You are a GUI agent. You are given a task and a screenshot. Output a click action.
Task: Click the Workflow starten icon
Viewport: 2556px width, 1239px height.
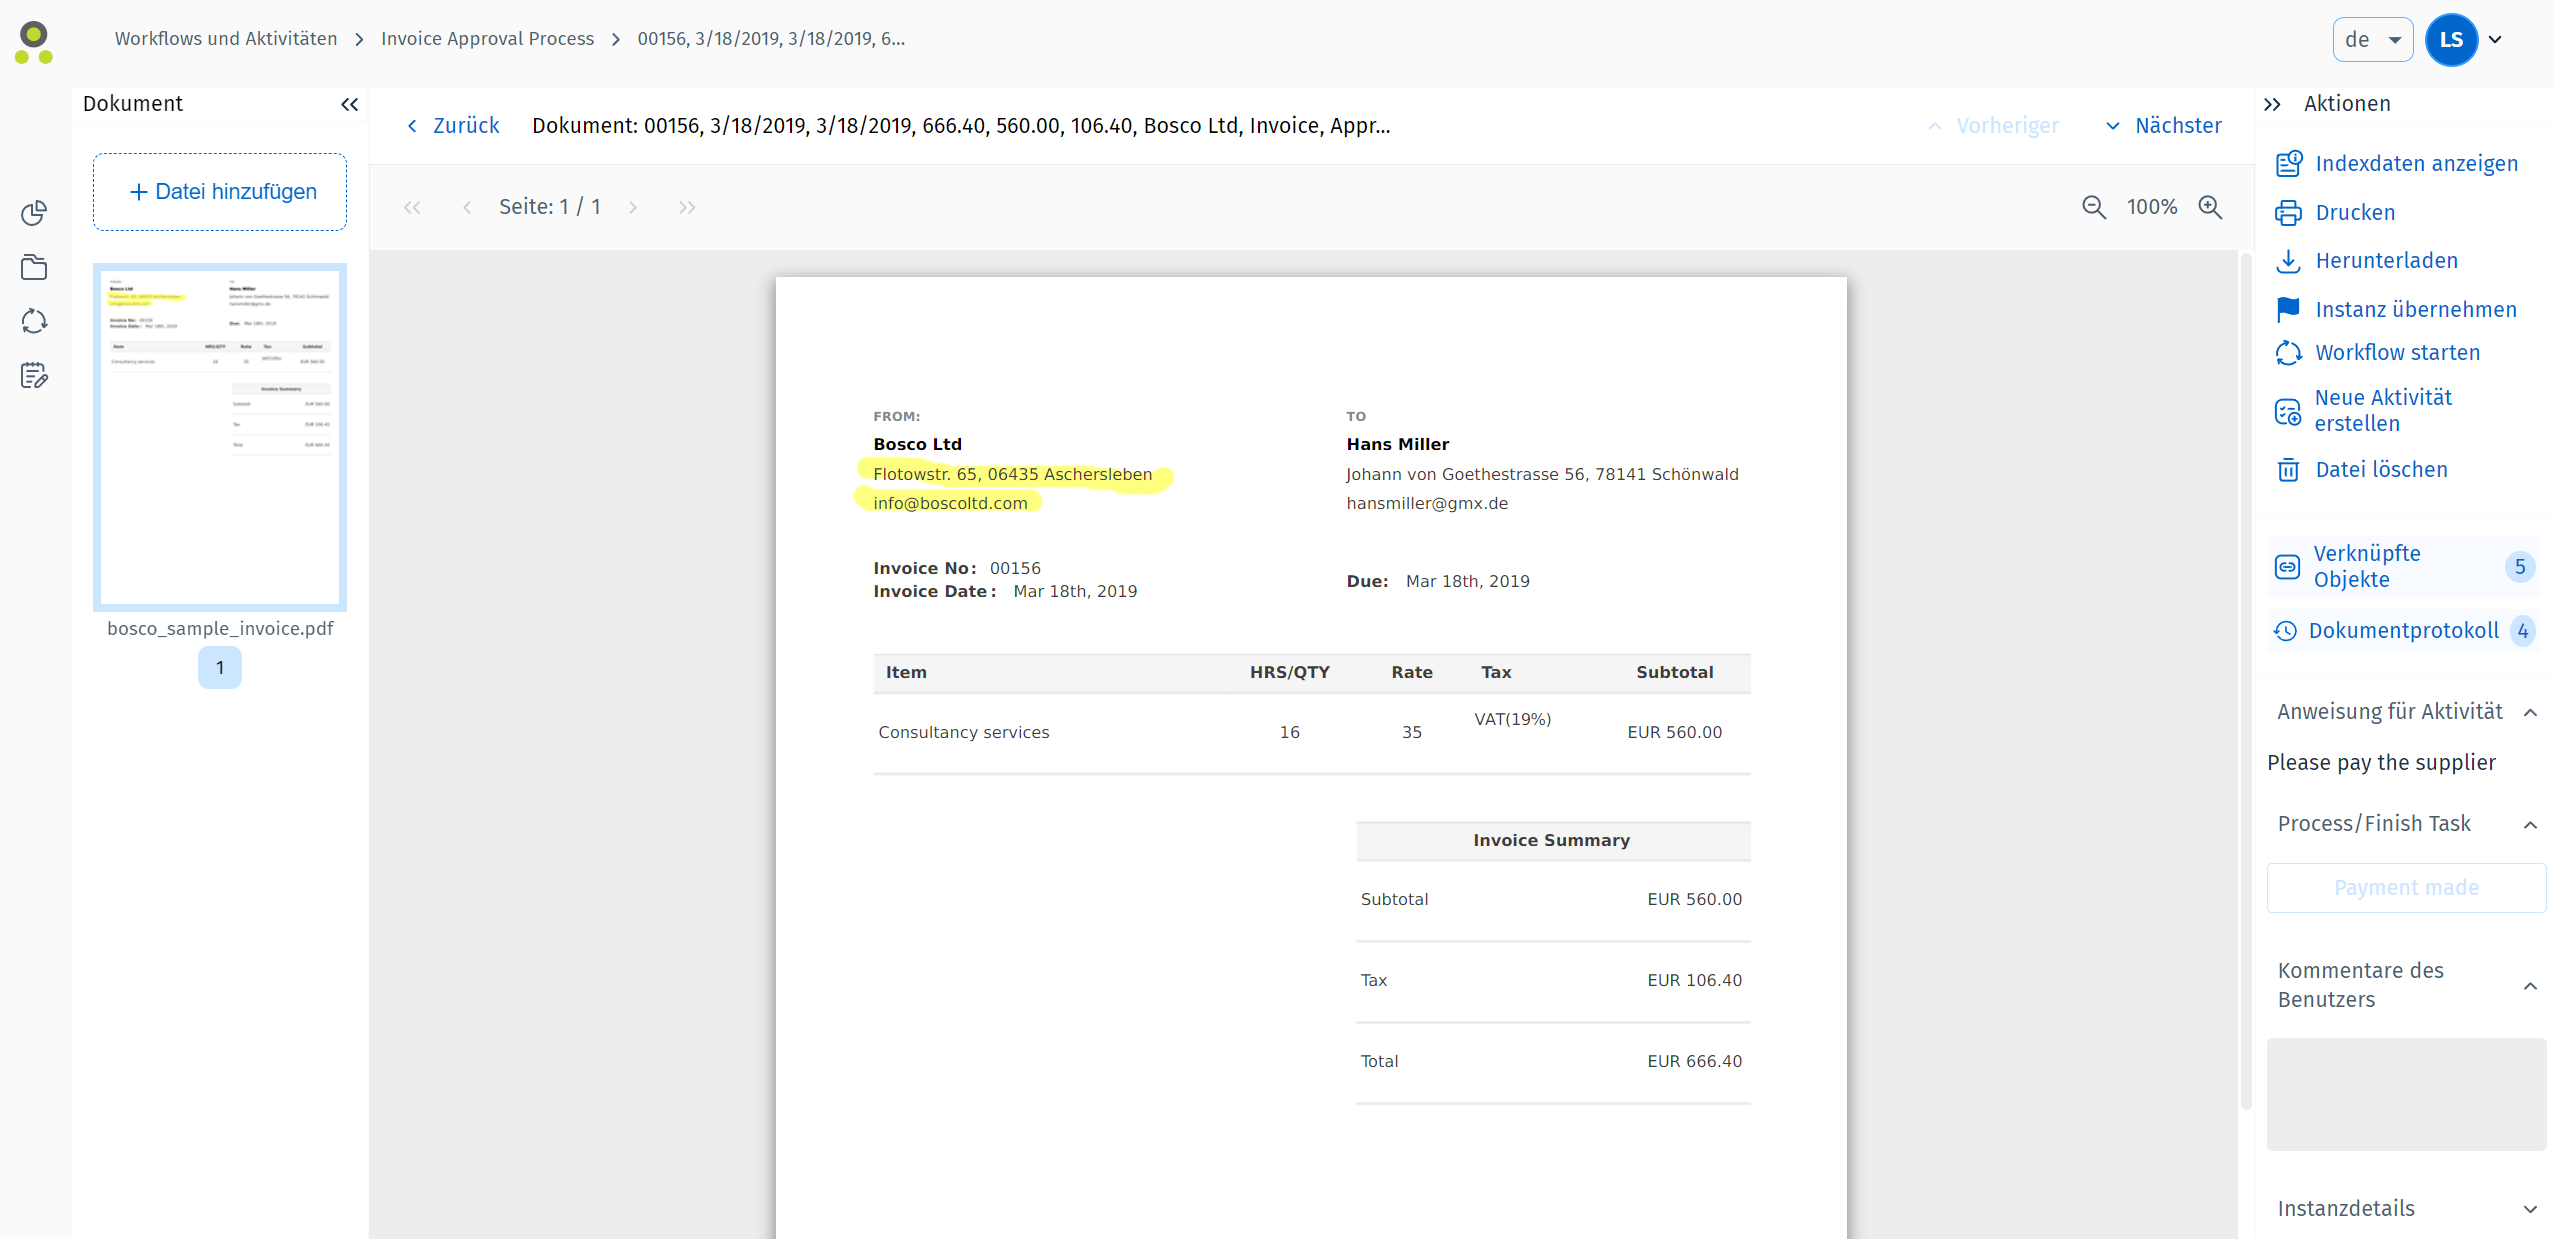(x=2288, y=353)
